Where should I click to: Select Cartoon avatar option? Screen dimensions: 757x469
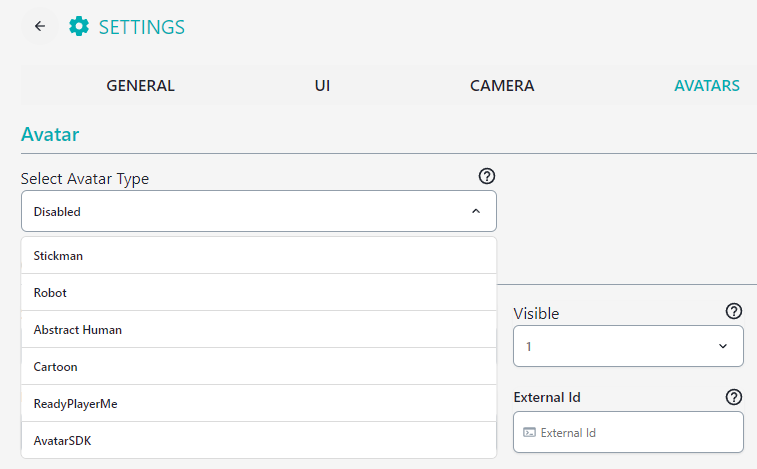[259, 367]
